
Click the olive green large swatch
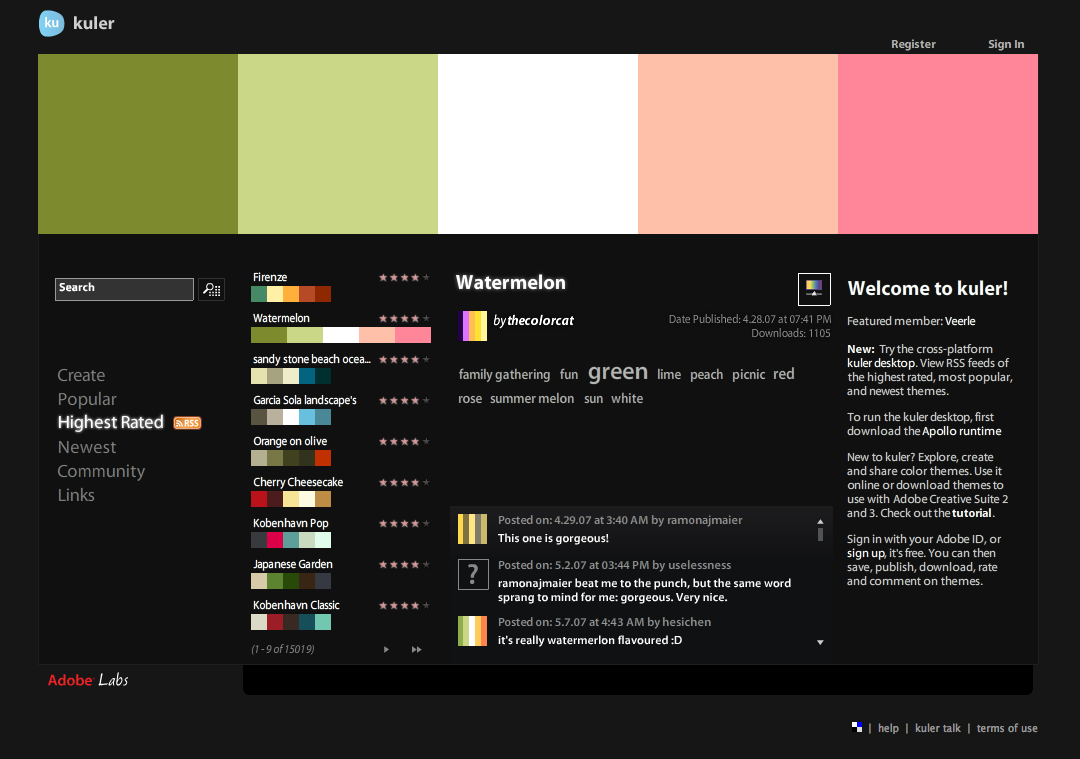pos(138,144)
